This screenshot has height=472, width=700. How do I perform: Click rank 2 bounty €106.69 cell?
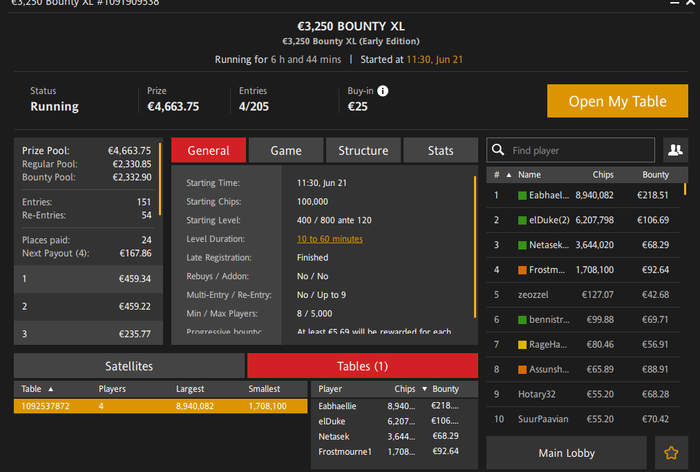tap(653, 220)
